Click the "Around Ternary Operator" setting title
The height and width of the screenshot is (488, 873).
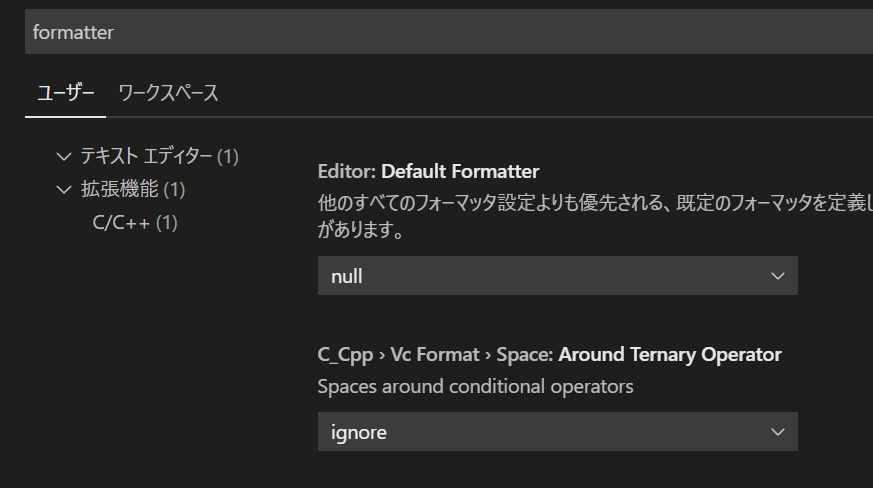(x=670, y=354)
